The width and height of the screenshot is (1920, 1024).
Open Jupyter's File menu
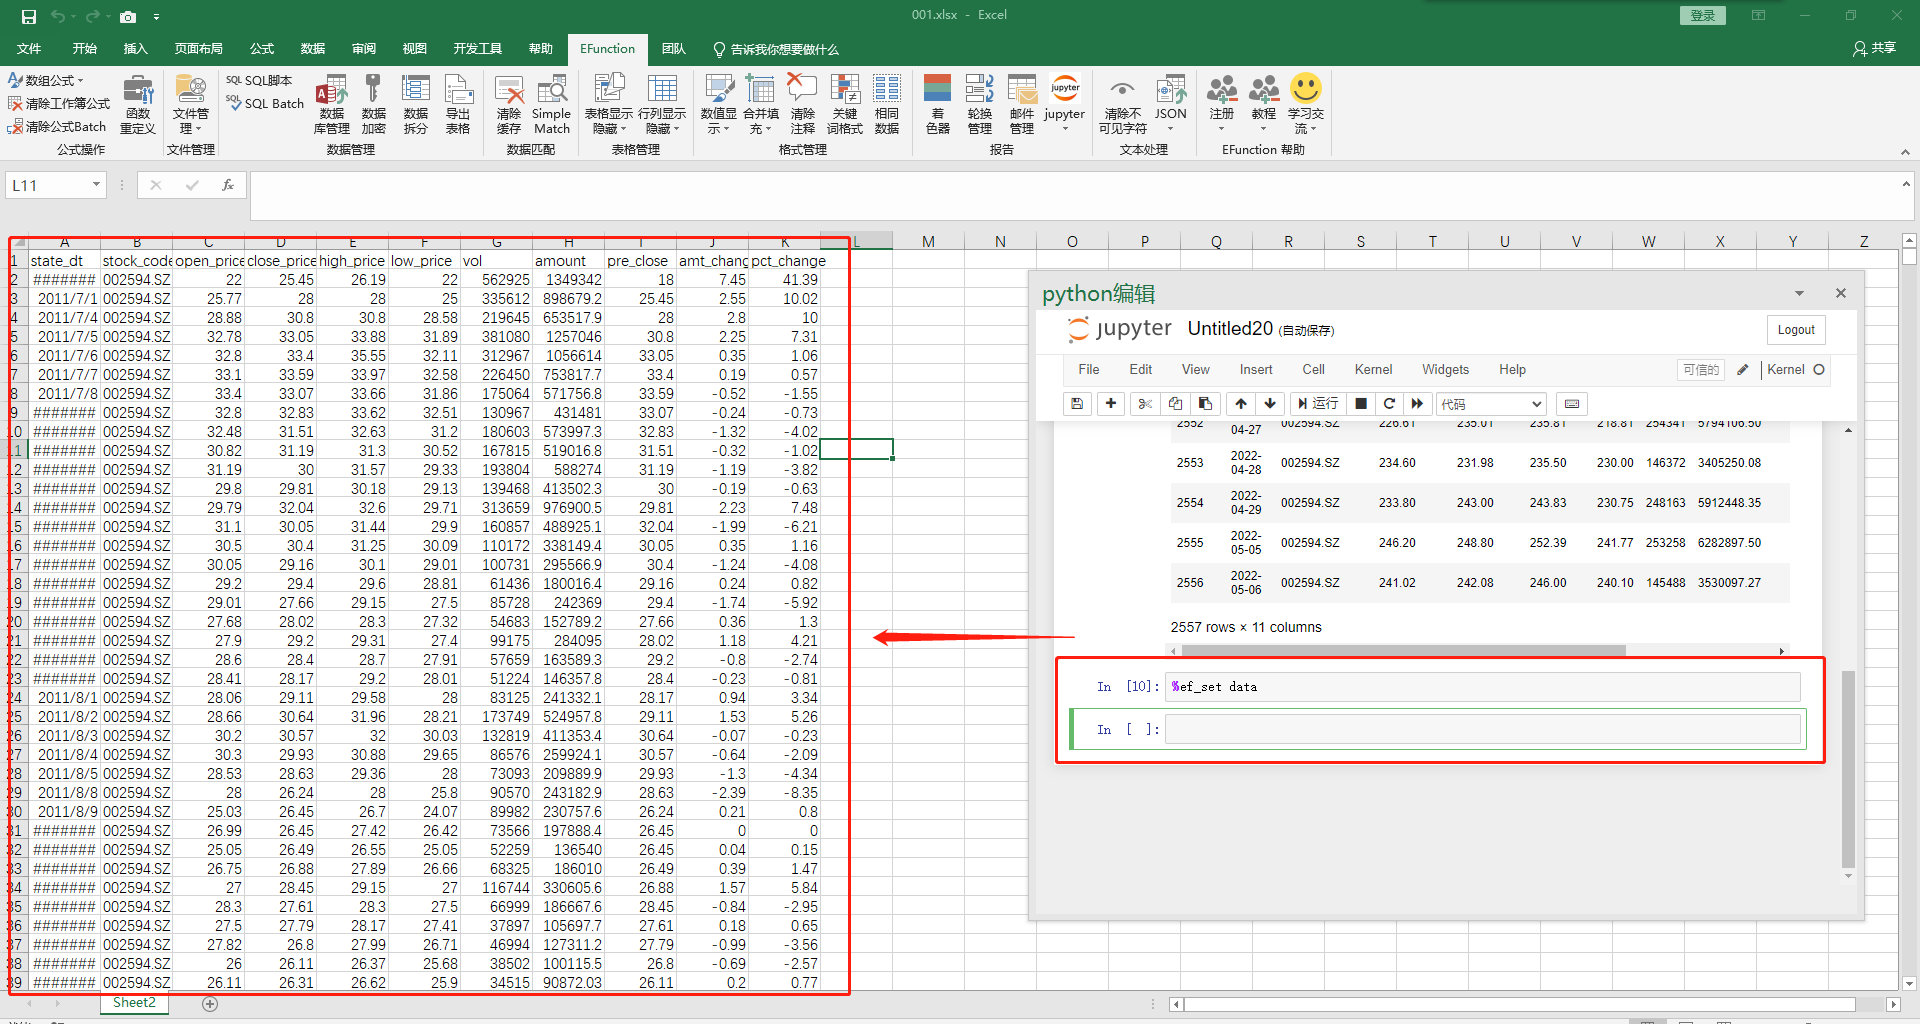pos(1089,370)
